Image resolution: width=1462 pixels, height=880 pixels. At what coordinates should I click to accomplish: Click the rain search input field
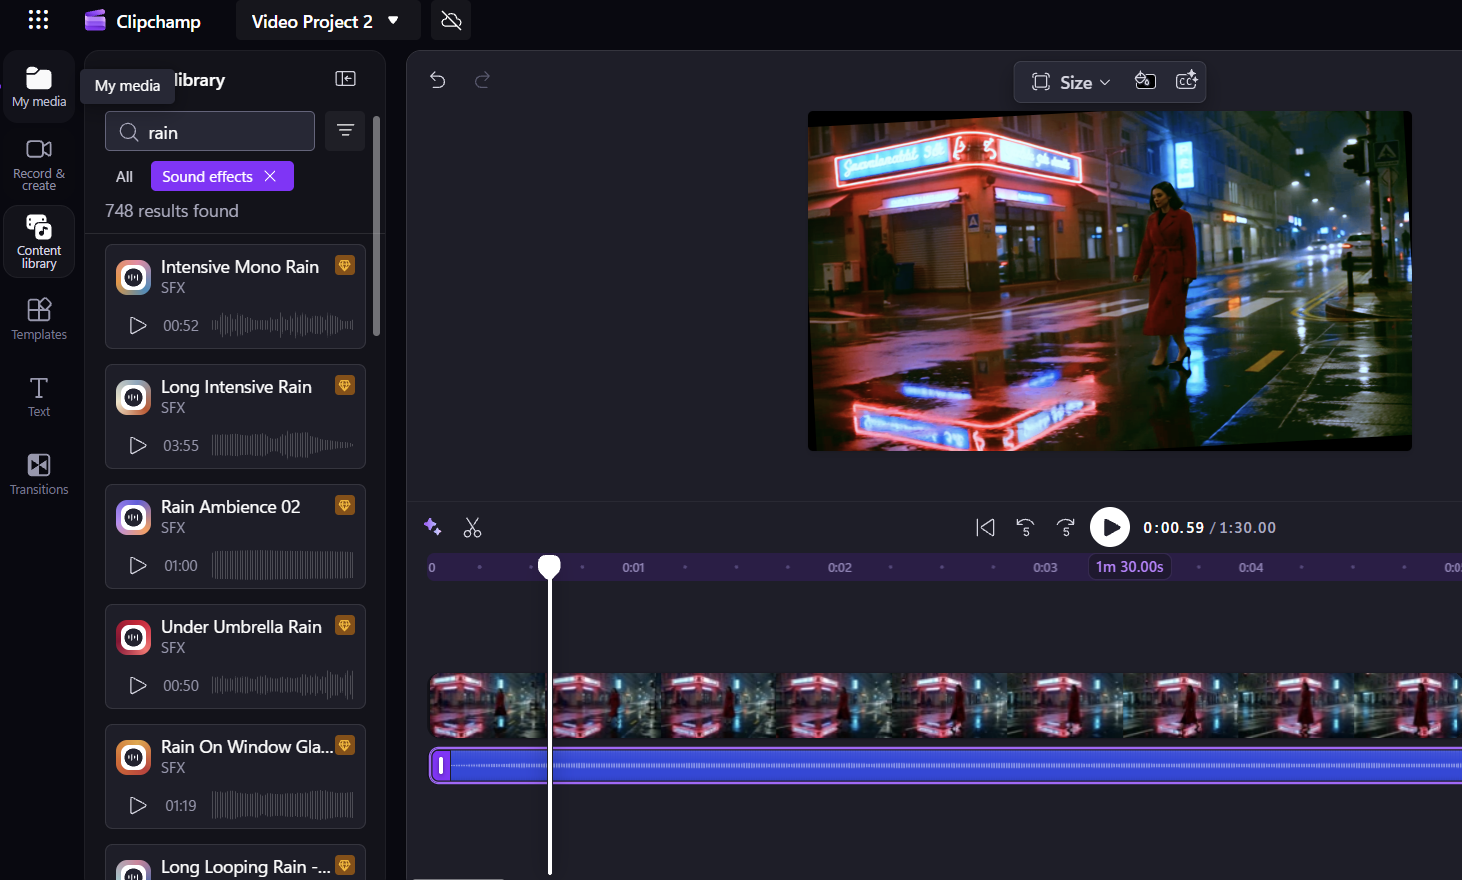pos(210,131)
